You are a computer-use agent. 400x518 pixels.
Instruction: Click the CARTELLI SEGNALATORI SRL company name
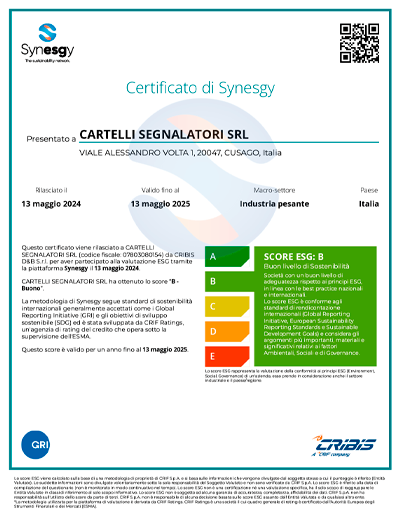click(164, 134)
